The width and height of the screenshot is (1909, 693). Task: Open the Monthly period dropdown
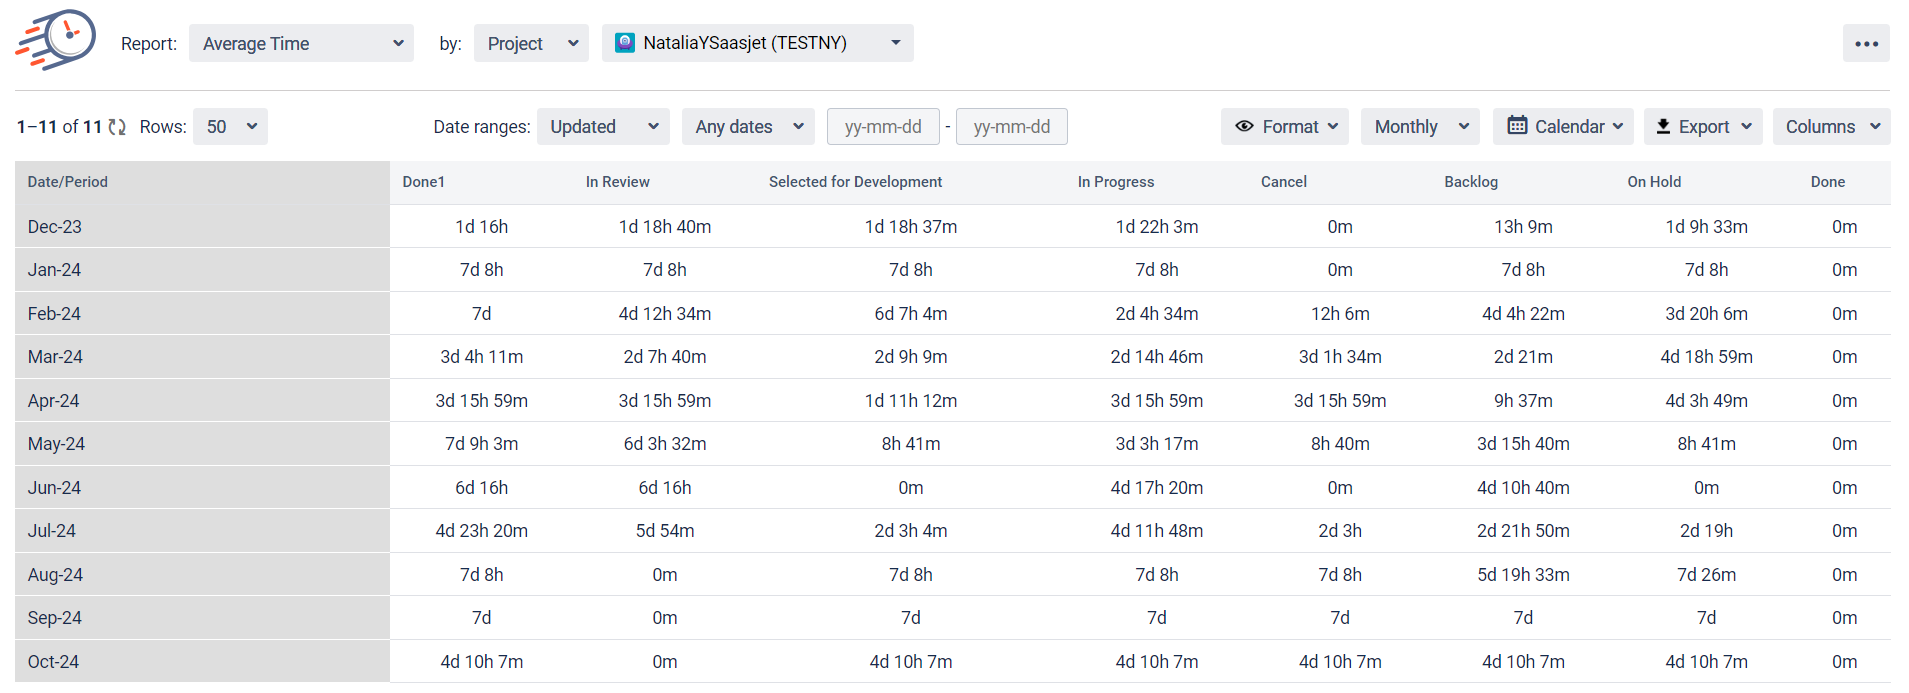[1420, 127]
